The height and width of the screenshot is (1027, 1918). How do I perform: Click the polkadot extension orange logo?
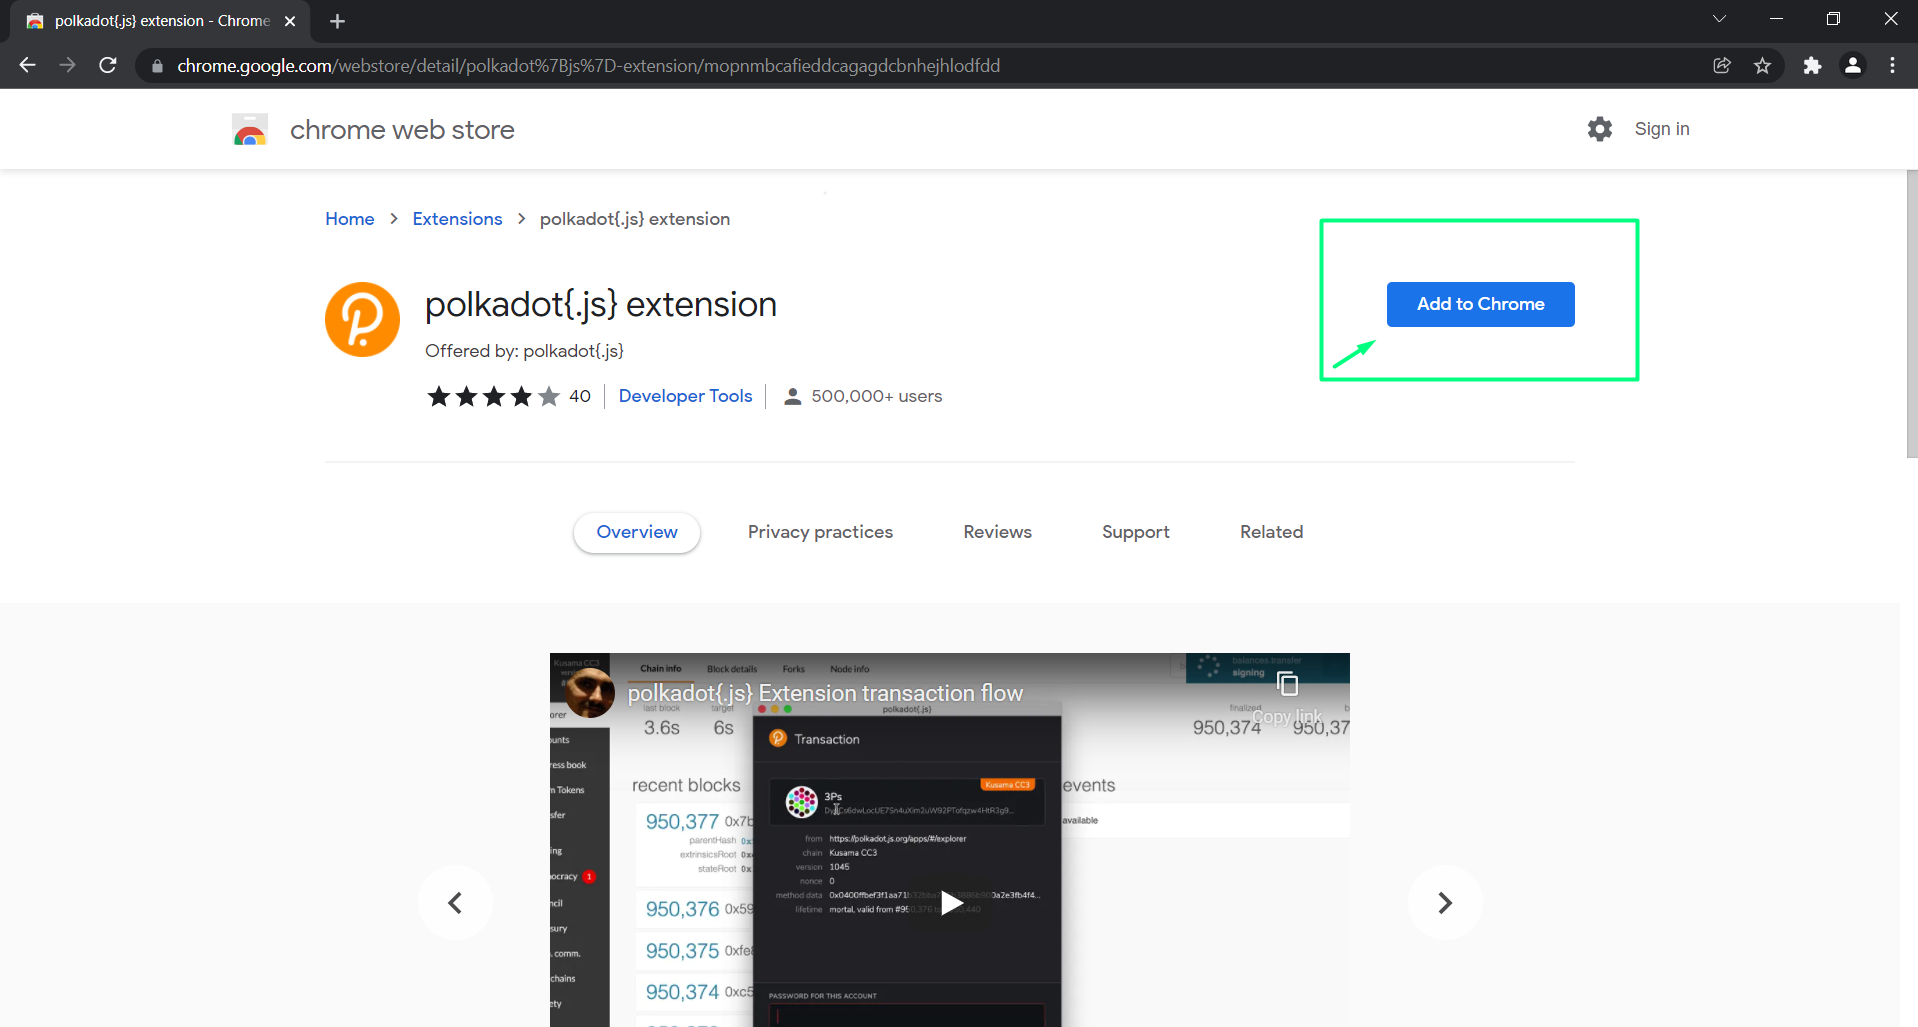[362, 320]
